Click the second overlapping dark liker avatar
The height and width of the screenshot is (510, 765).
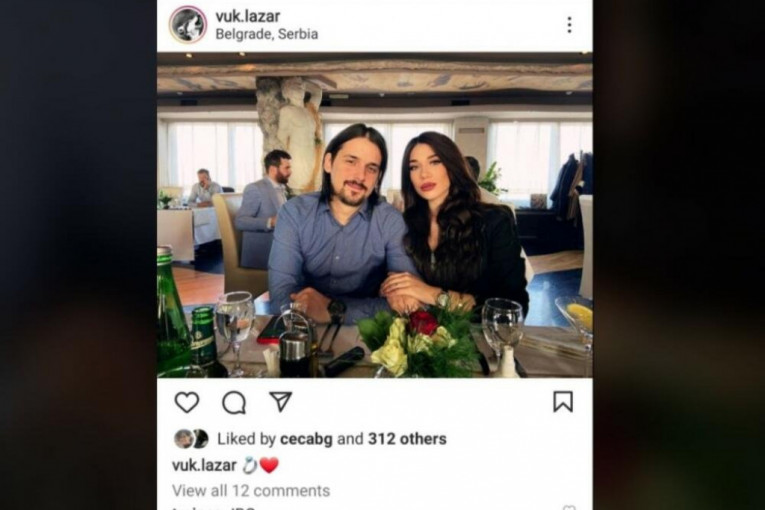(200, 439)
